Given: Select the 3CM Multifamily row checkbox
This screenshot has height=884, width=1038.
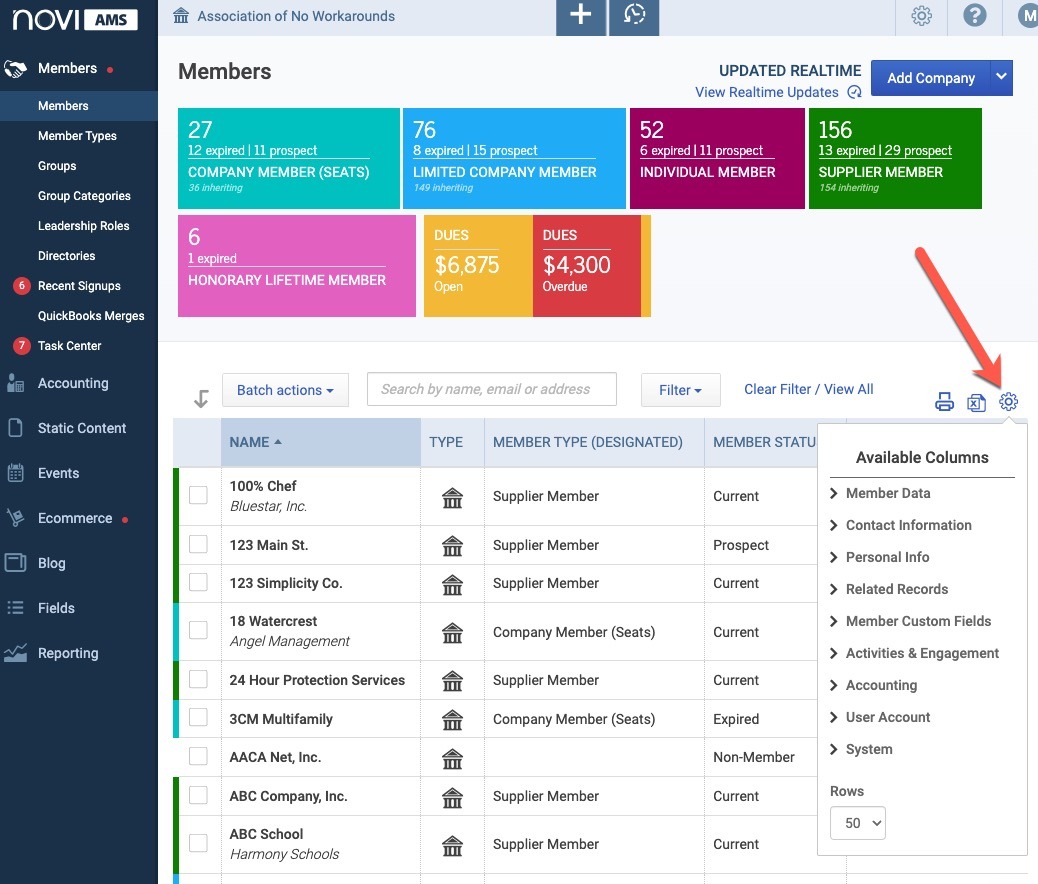Looking at the screenshot, I should pos(198,717).
